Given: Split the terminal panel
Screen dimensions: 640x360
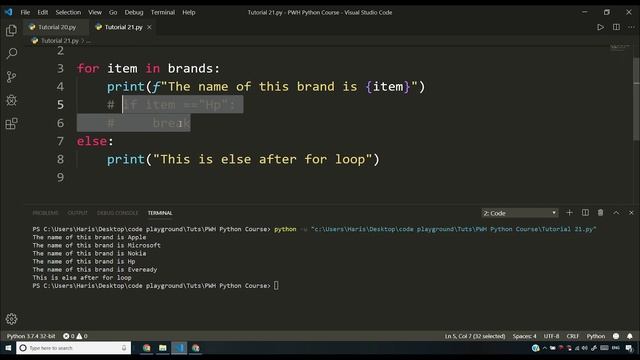Looking at the screenshot, I should (585, 213).
